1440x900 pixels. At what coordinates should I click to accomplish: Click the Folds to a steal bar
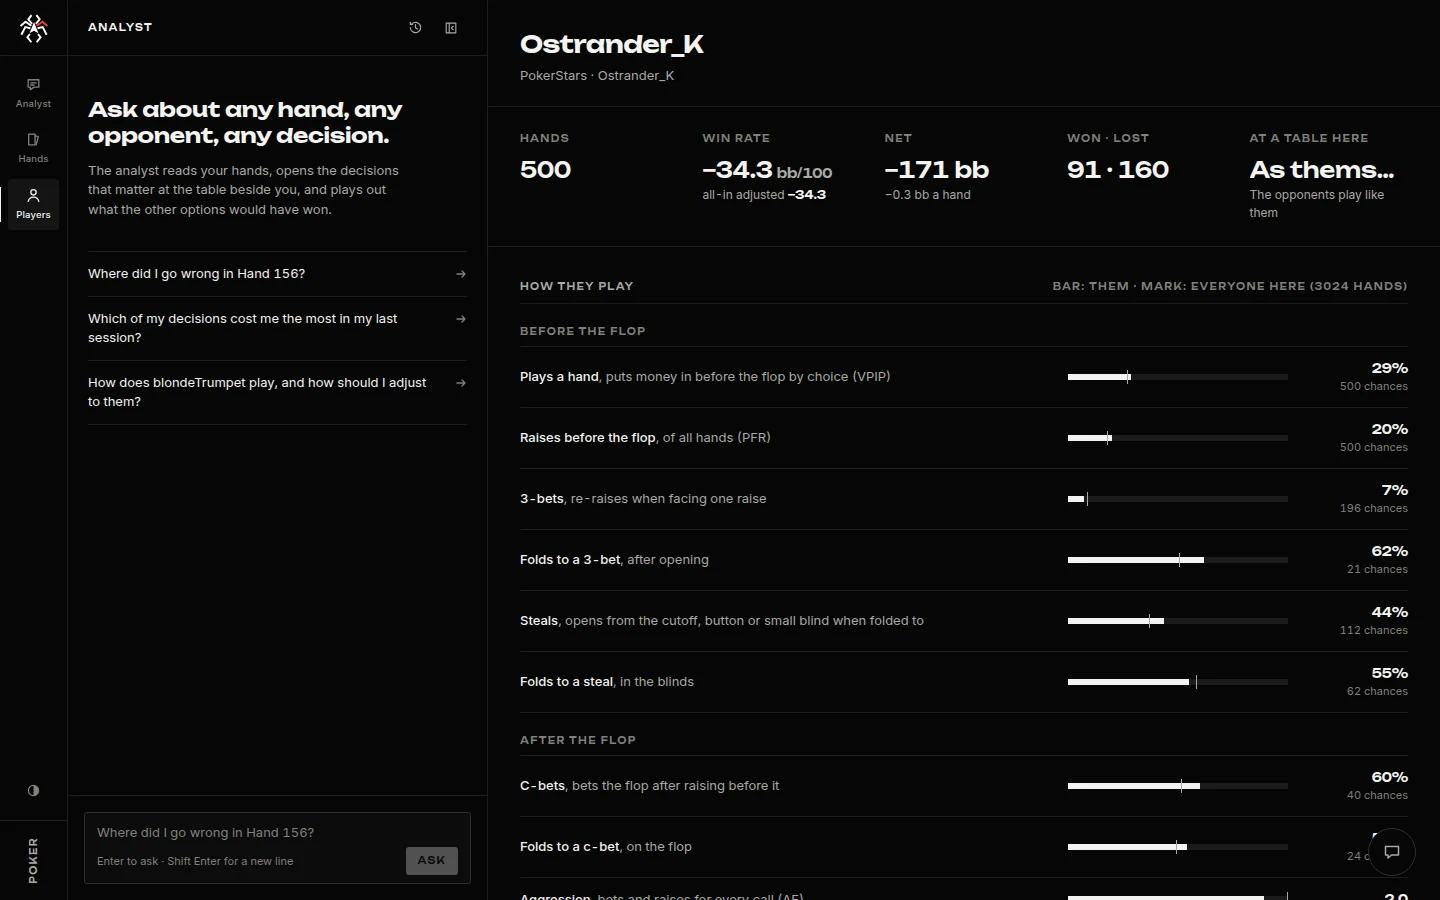pyautogui.click(x=1178, y=682)
